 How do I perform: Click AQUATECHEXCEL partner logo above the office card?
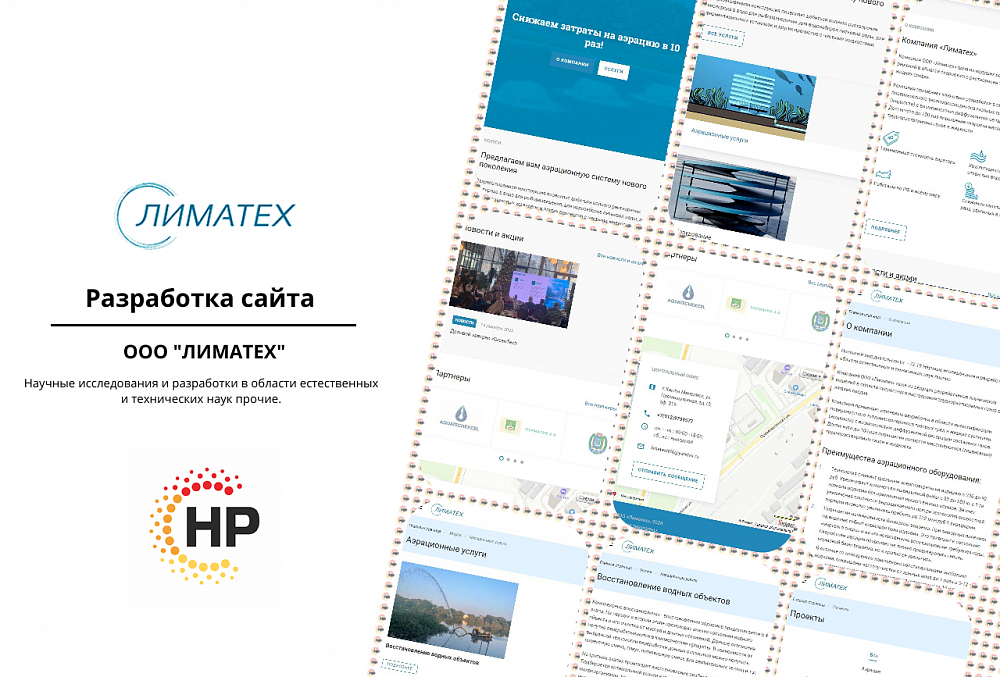(687, 298)
